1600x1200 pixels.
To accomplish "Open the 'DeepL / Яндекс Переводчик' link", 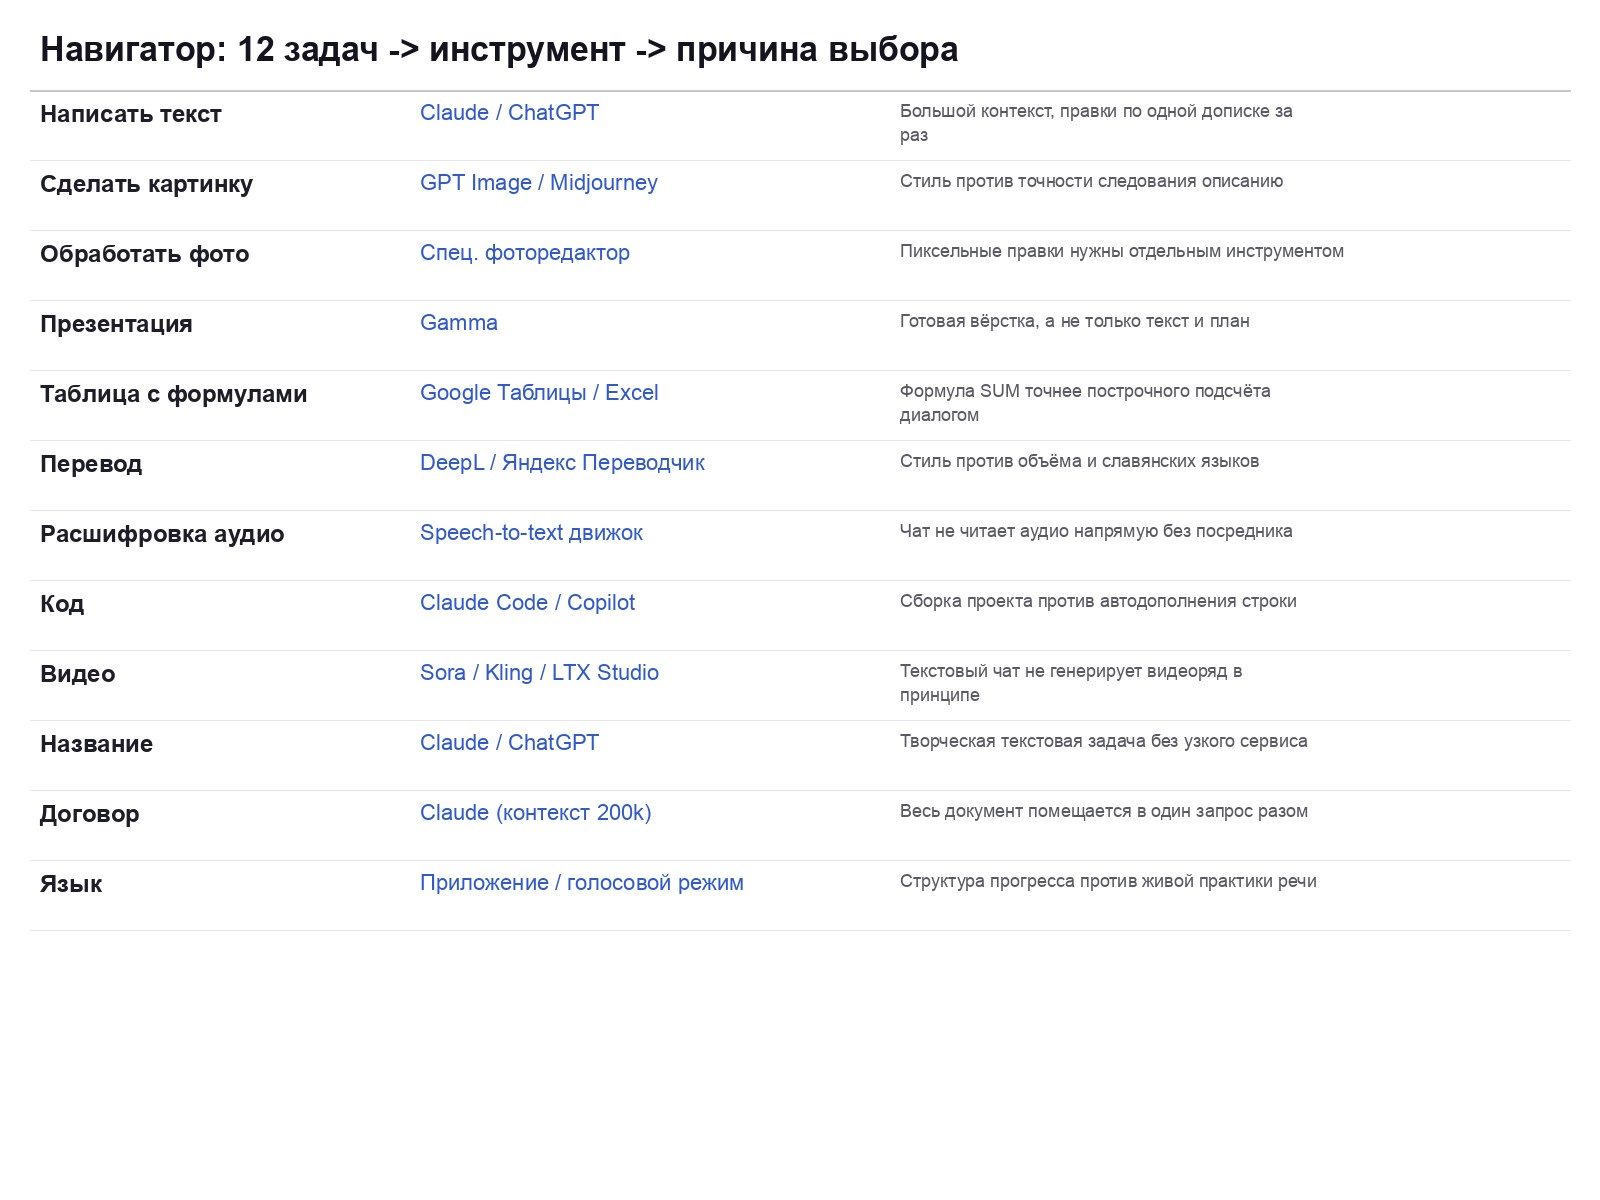I will click(x=562, y=463).
